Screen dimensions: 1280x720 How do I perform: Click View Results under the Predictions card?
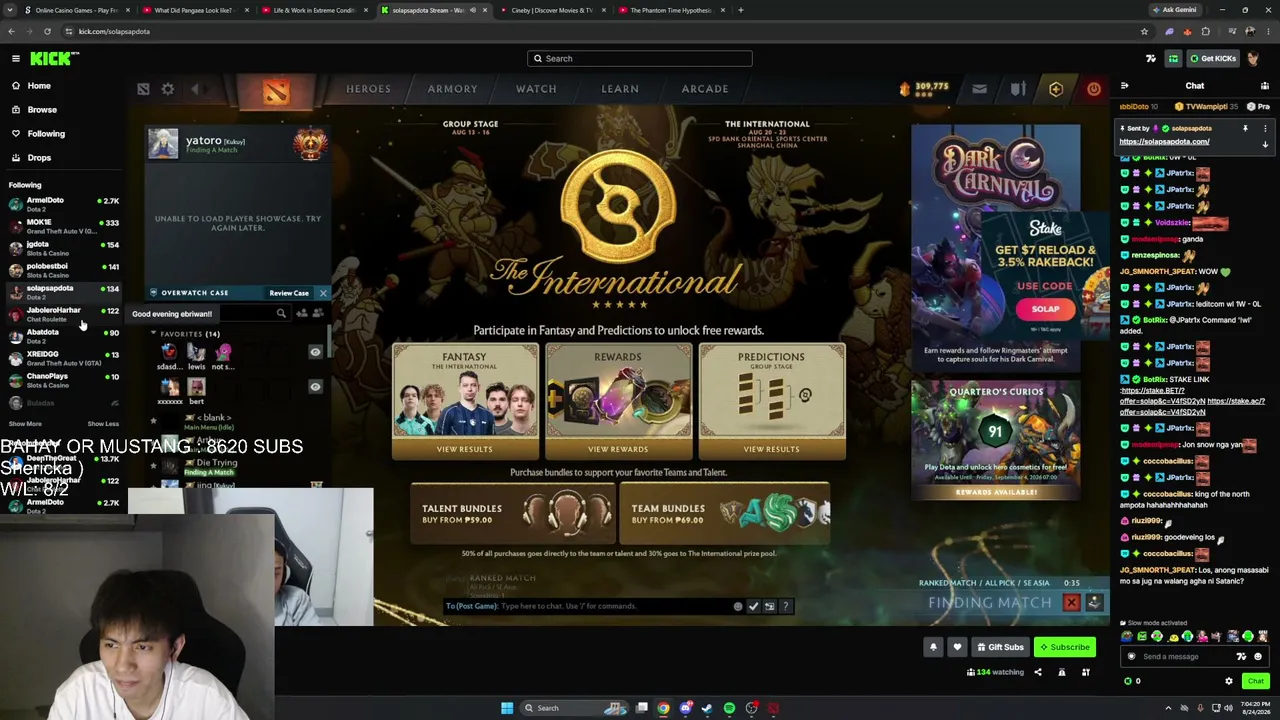coord(771,449)
